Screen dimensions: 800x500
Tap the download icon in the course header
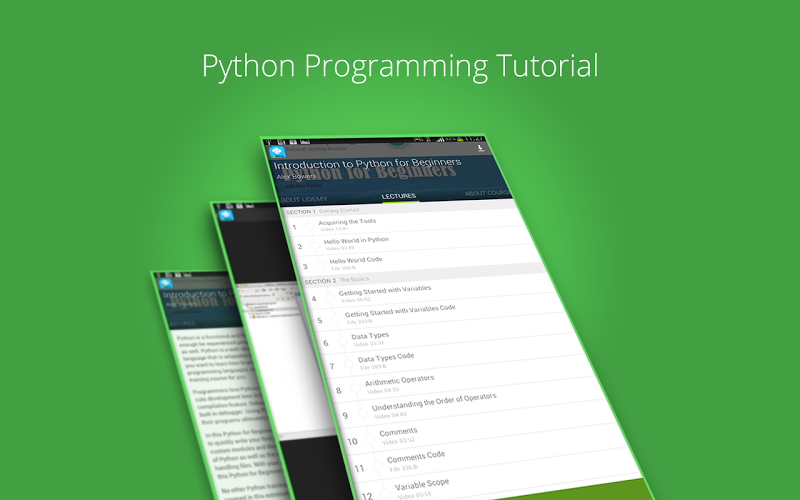point(480,148)
